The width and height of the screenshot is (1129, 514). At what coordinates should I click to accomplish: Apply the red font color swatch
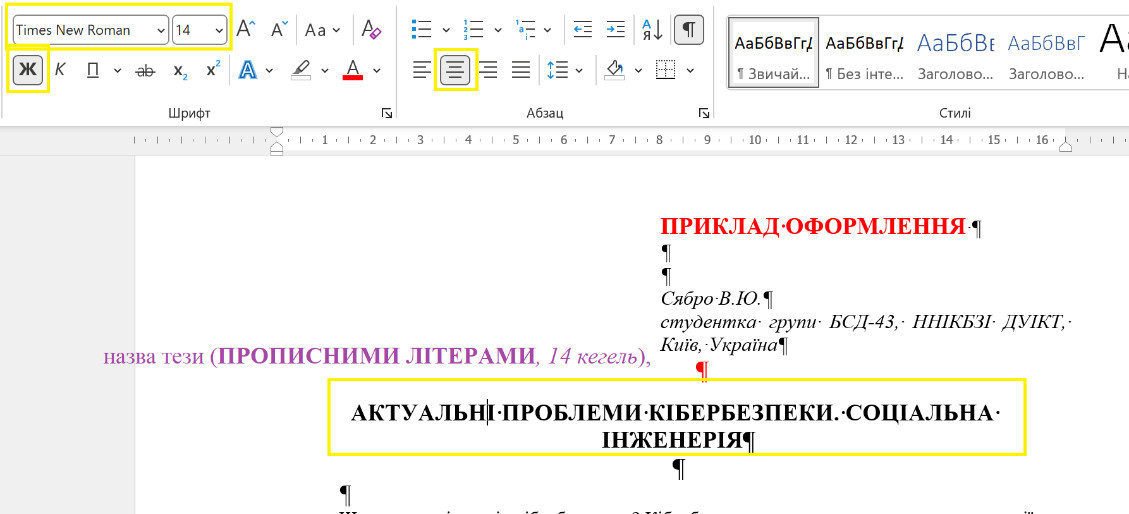pos(352,71)
